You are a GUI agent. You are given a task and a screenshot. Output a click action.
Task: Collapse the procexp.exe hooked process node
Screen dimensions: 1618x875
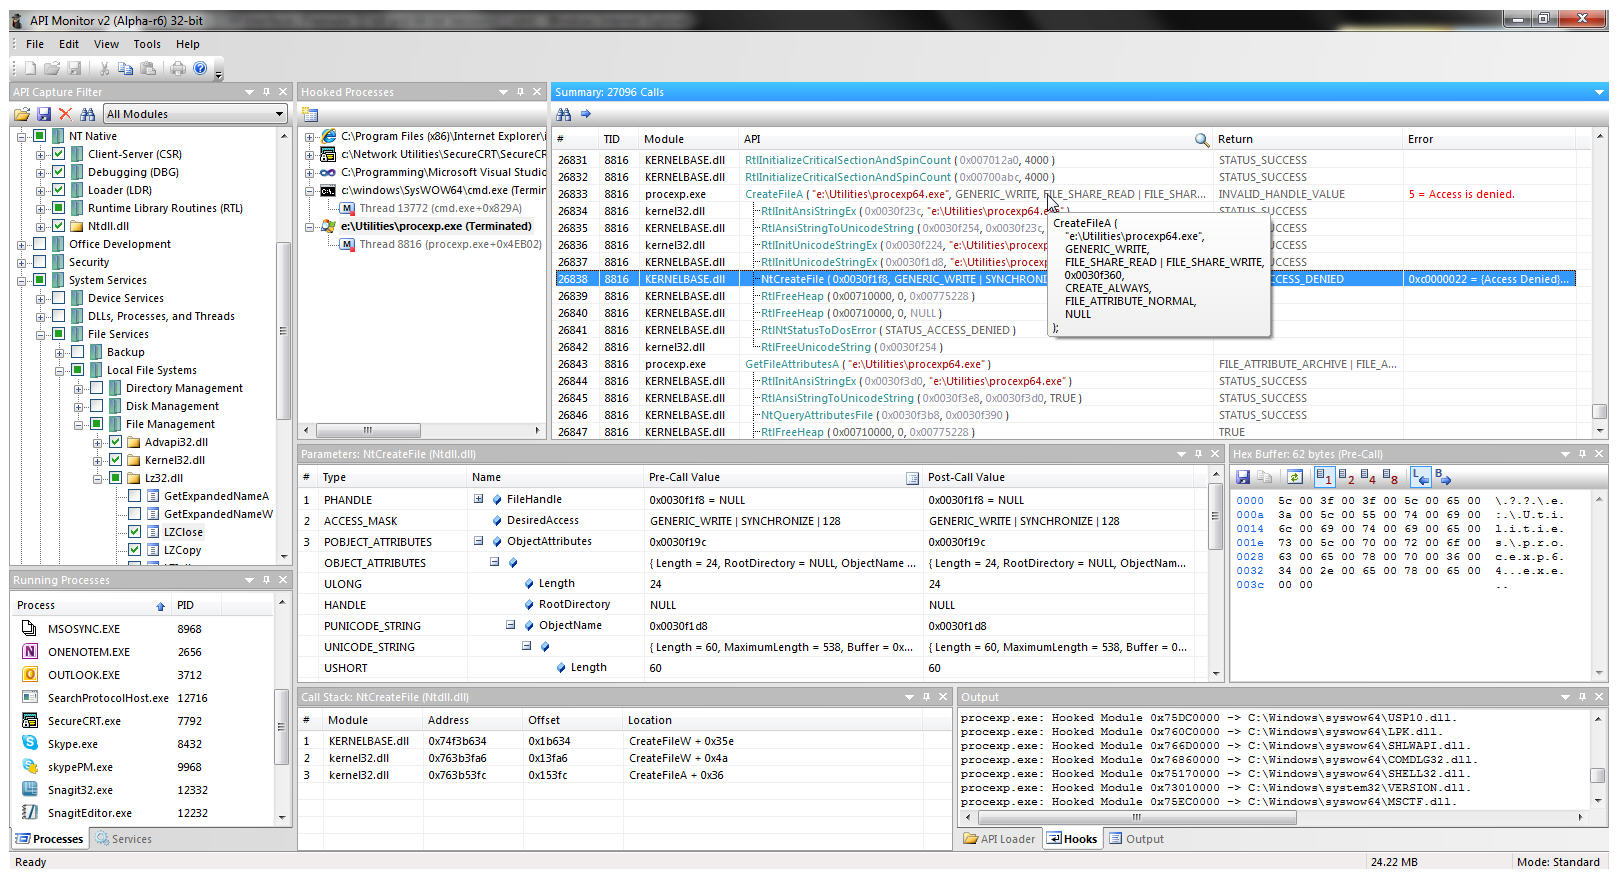tap(310, 227)
